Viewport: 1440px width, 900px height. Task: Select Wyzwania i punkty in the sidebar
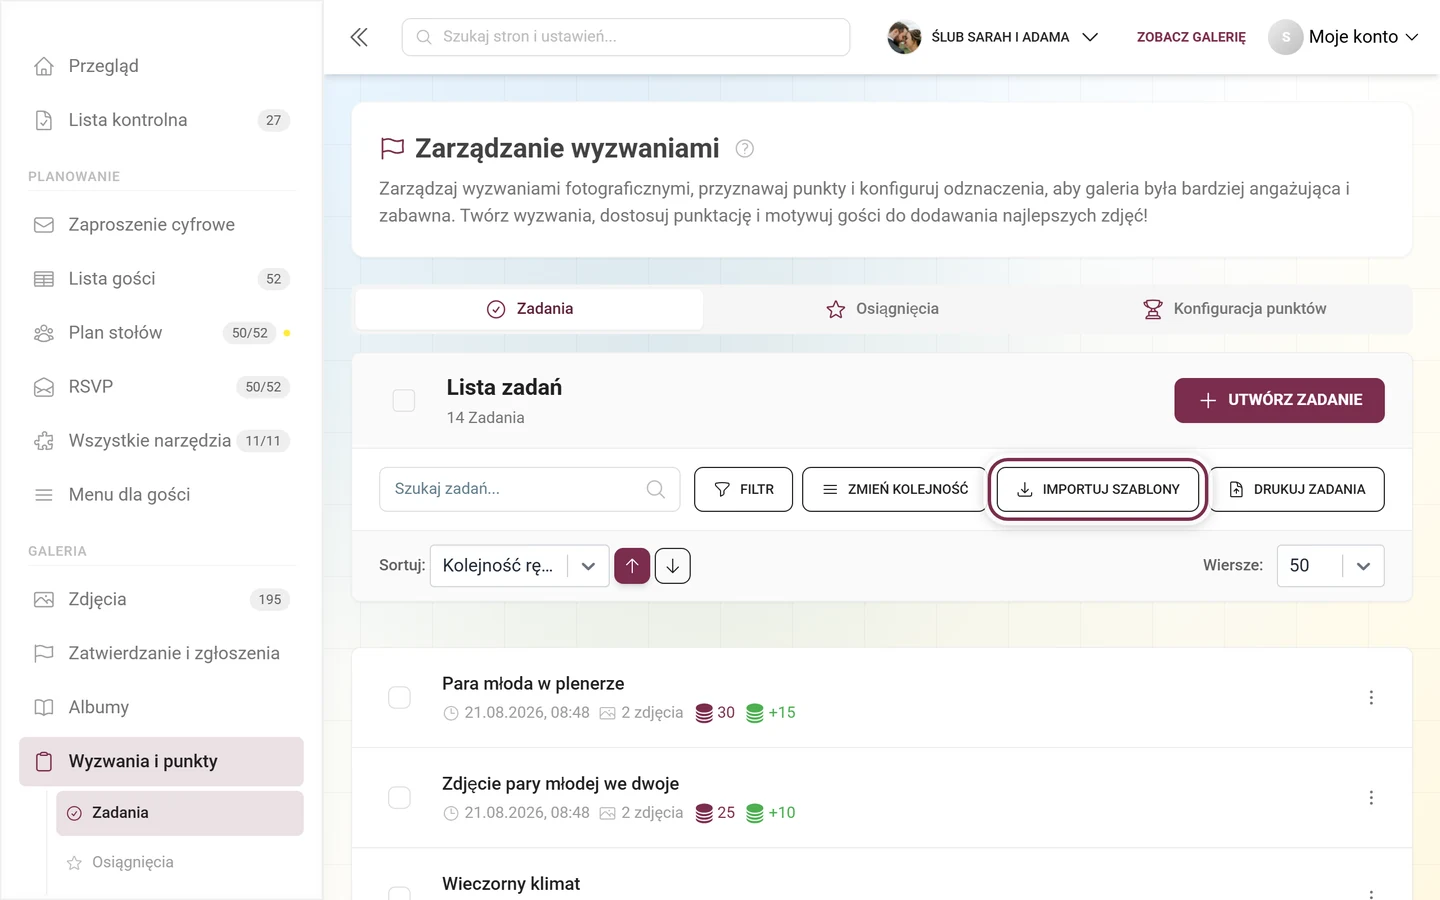pyautogui.click(x=161, y=762)
